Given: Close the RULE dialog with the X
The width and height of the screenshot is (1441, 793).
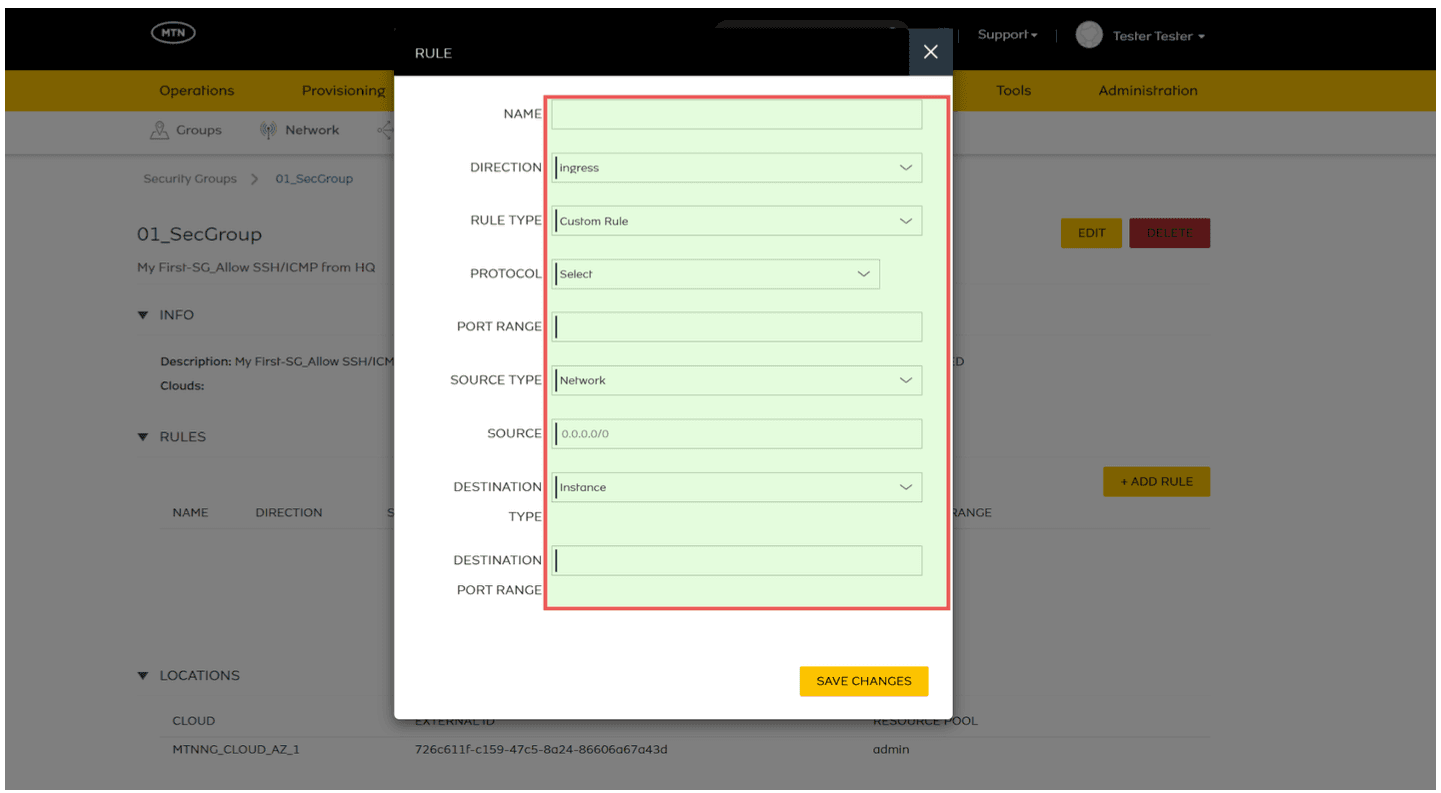Looking at the screenshot, I should click(x=931, y=52).
